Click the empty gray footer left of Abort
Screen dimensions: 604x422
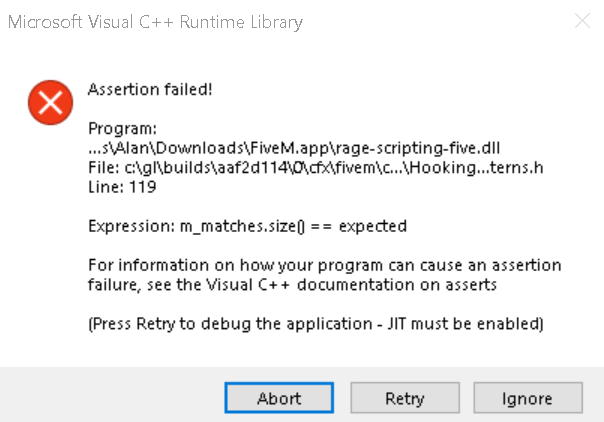click(x=110, y=398)
